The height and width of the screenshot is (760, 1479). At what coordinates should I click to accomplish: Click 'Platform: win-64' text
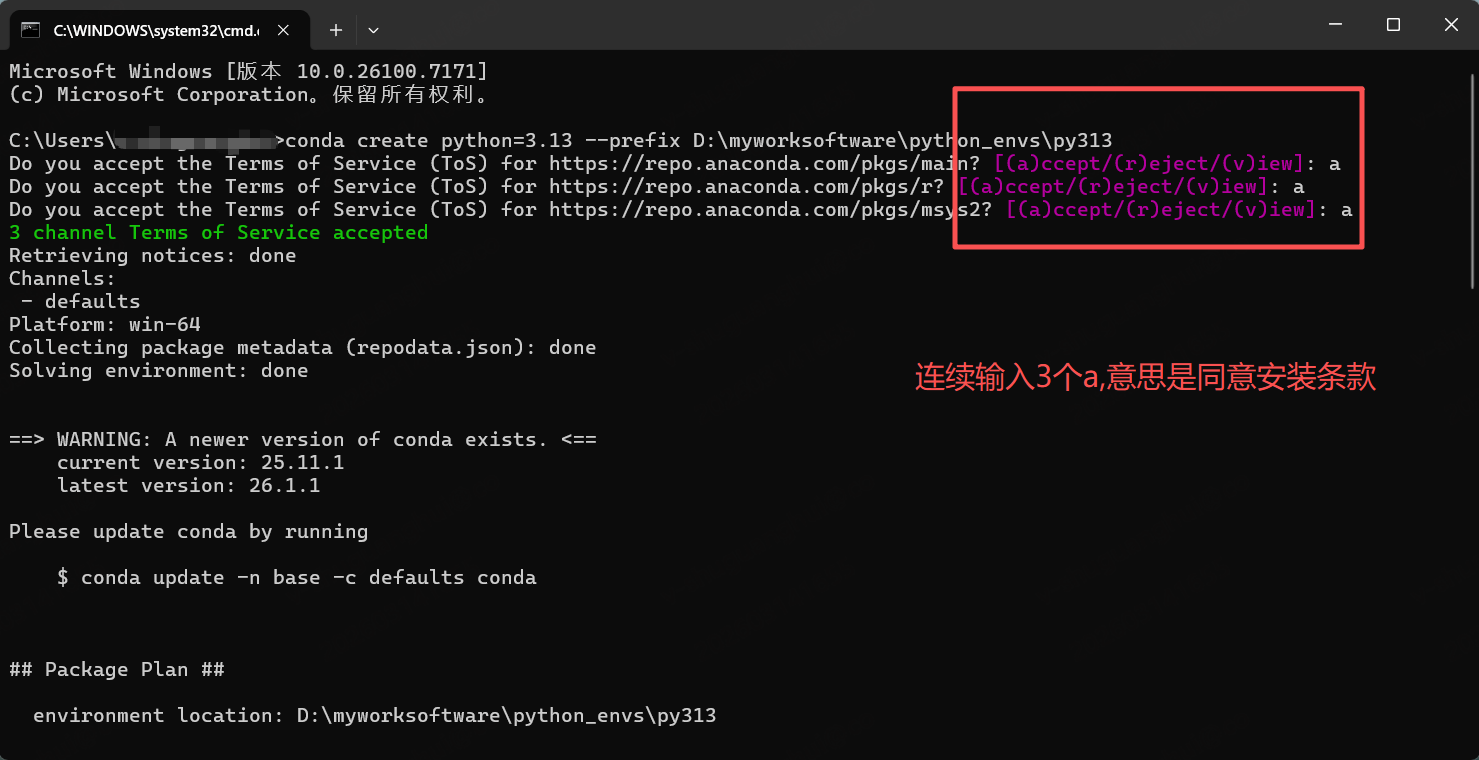[x=105, y=324]
